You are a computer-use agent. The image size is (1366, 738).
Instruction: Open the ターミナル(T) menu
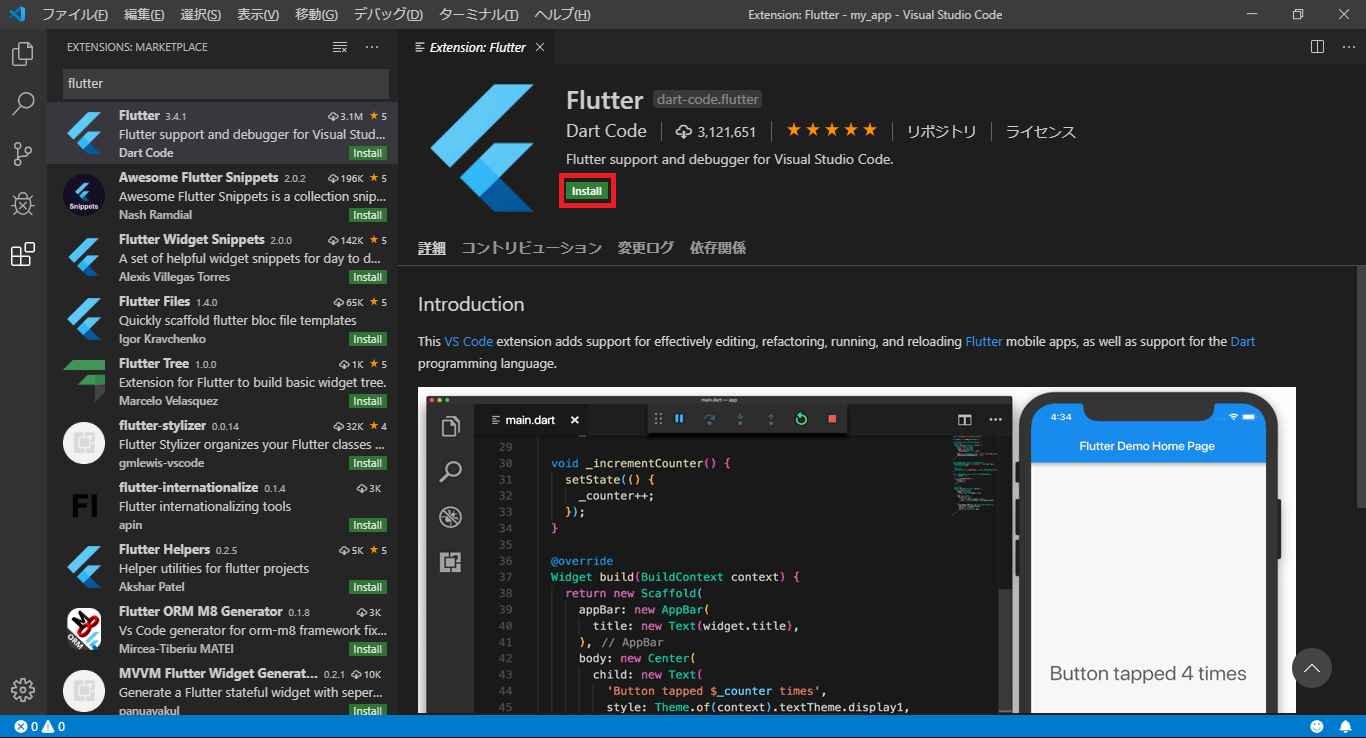(x=479, y=15)
